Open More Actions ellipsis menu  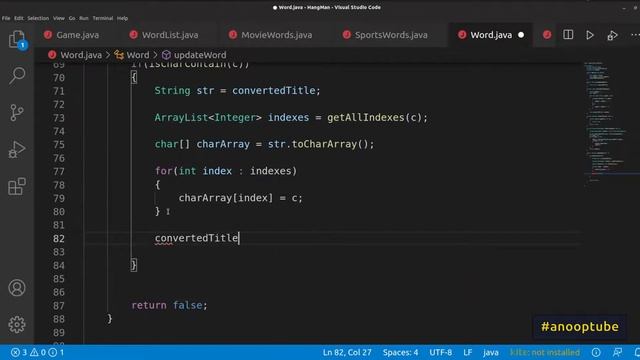coord(635,35)
